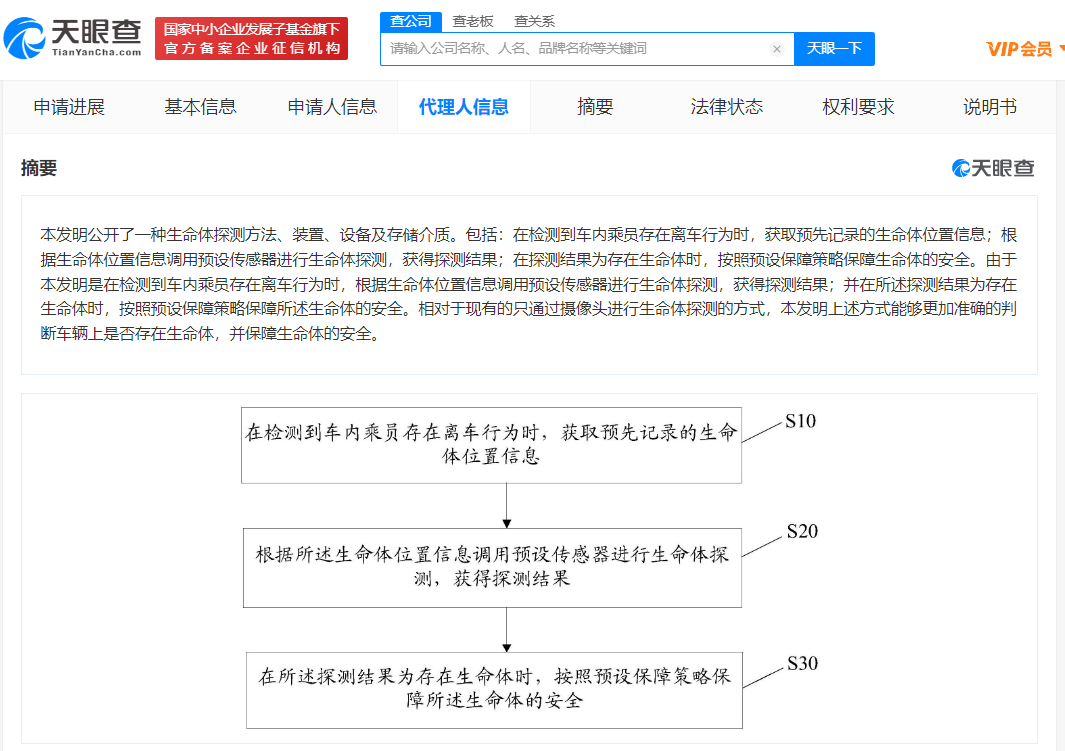Select the 查公司 search tab
The width and height of the screenshot is (1065, 751).
(411, 22)
